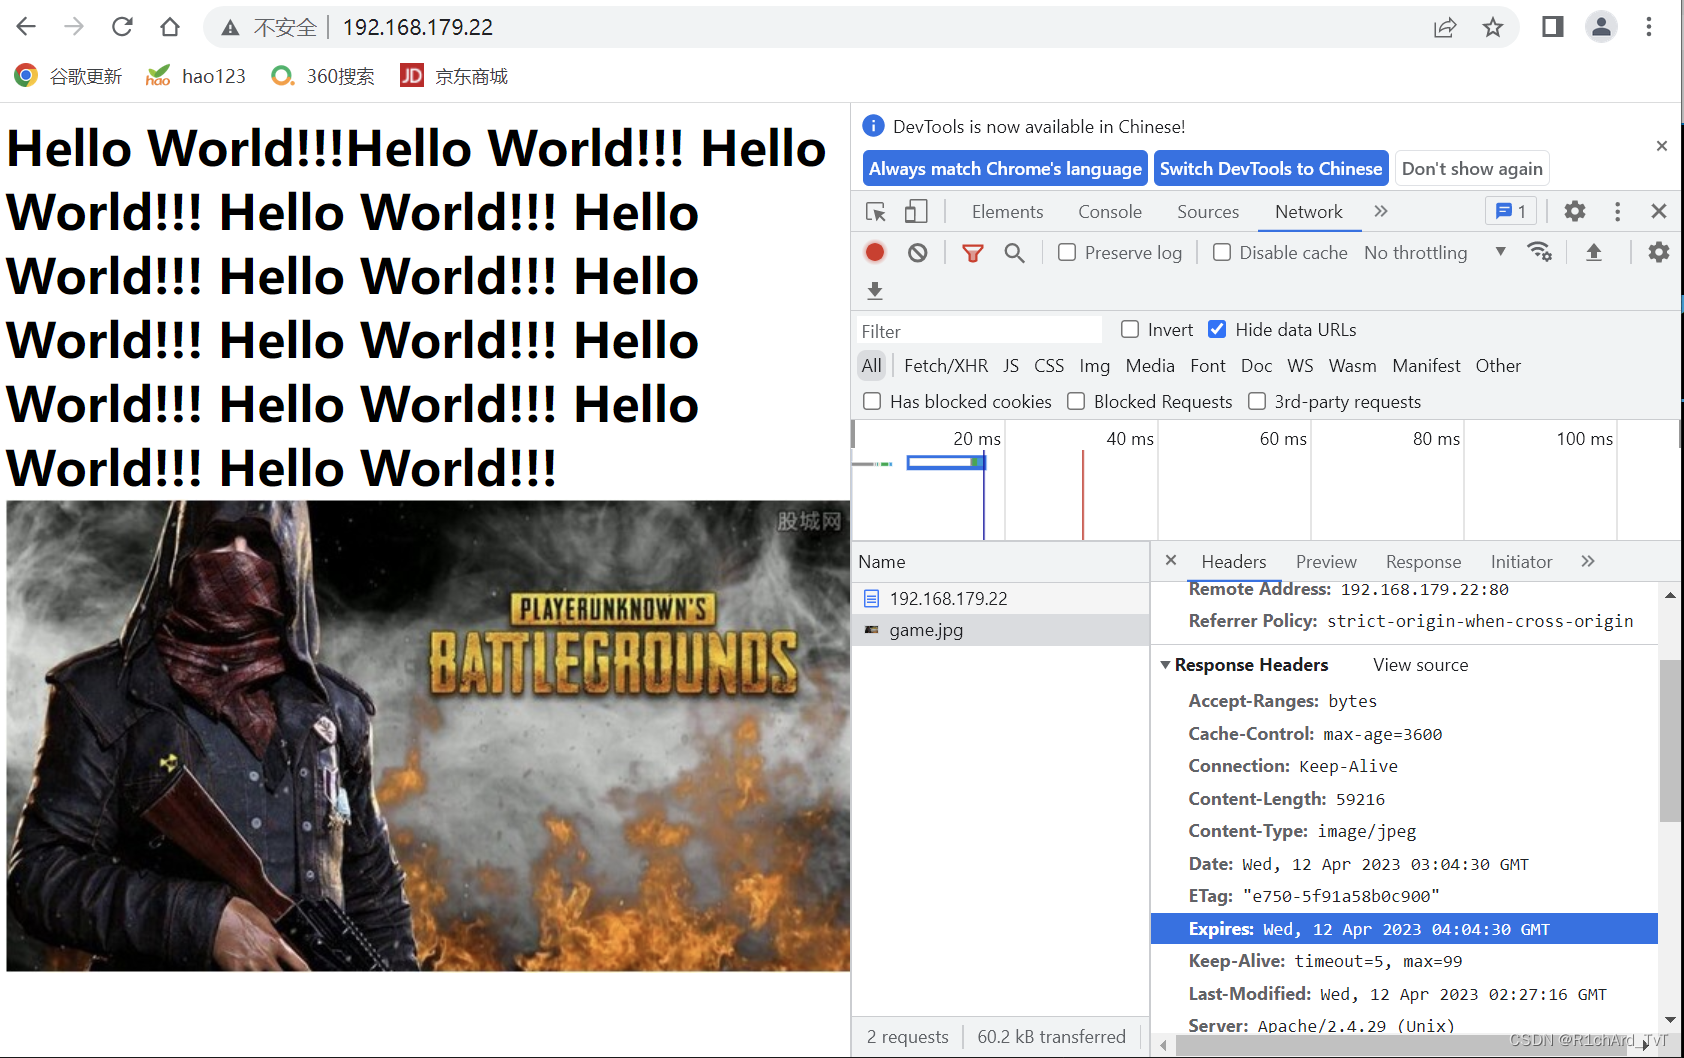
Task: Activate the DevTools inspect element picker
Action: pyautogui.click(x=876, y=212)
